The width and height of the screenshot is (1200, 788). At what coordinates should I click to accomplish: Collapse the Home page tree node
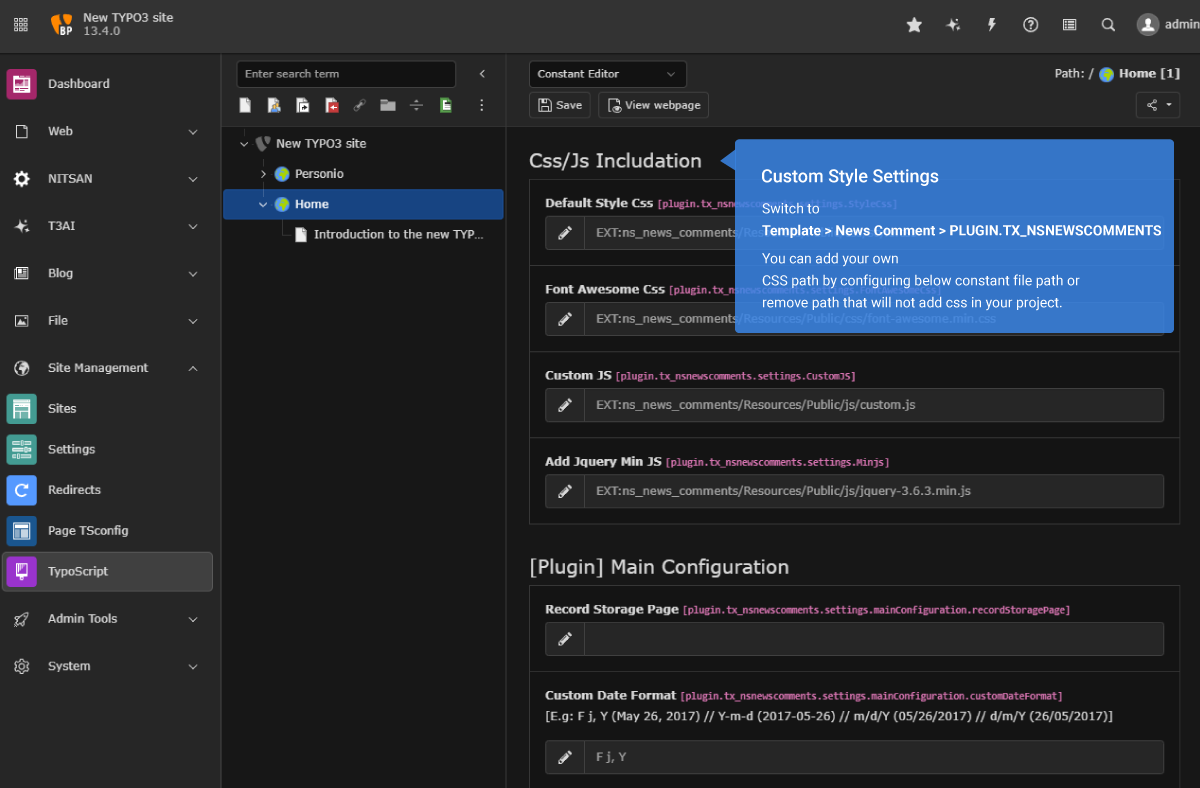point(264,204)
